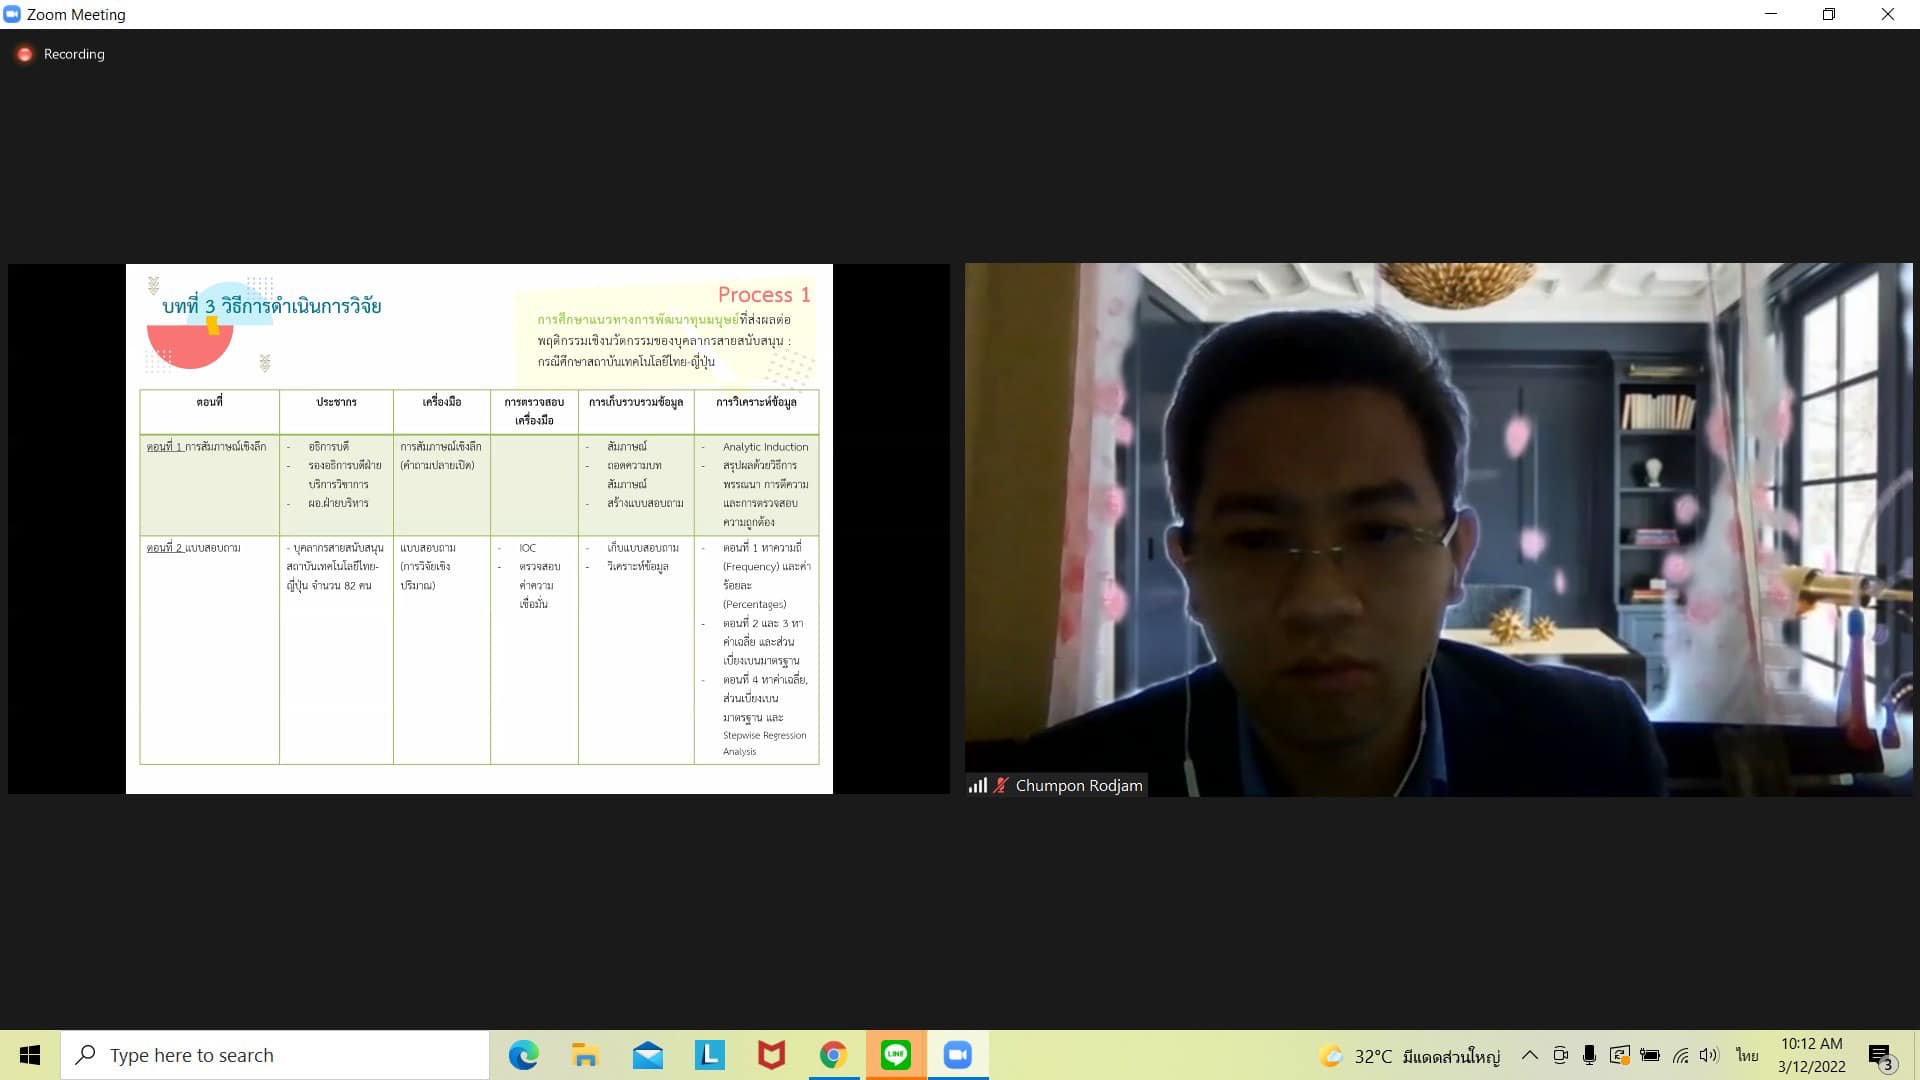Screen dimensions: 1920x1080
Task: Switch to Google Chrome on the taskbar
Action: pos(833,1055)
